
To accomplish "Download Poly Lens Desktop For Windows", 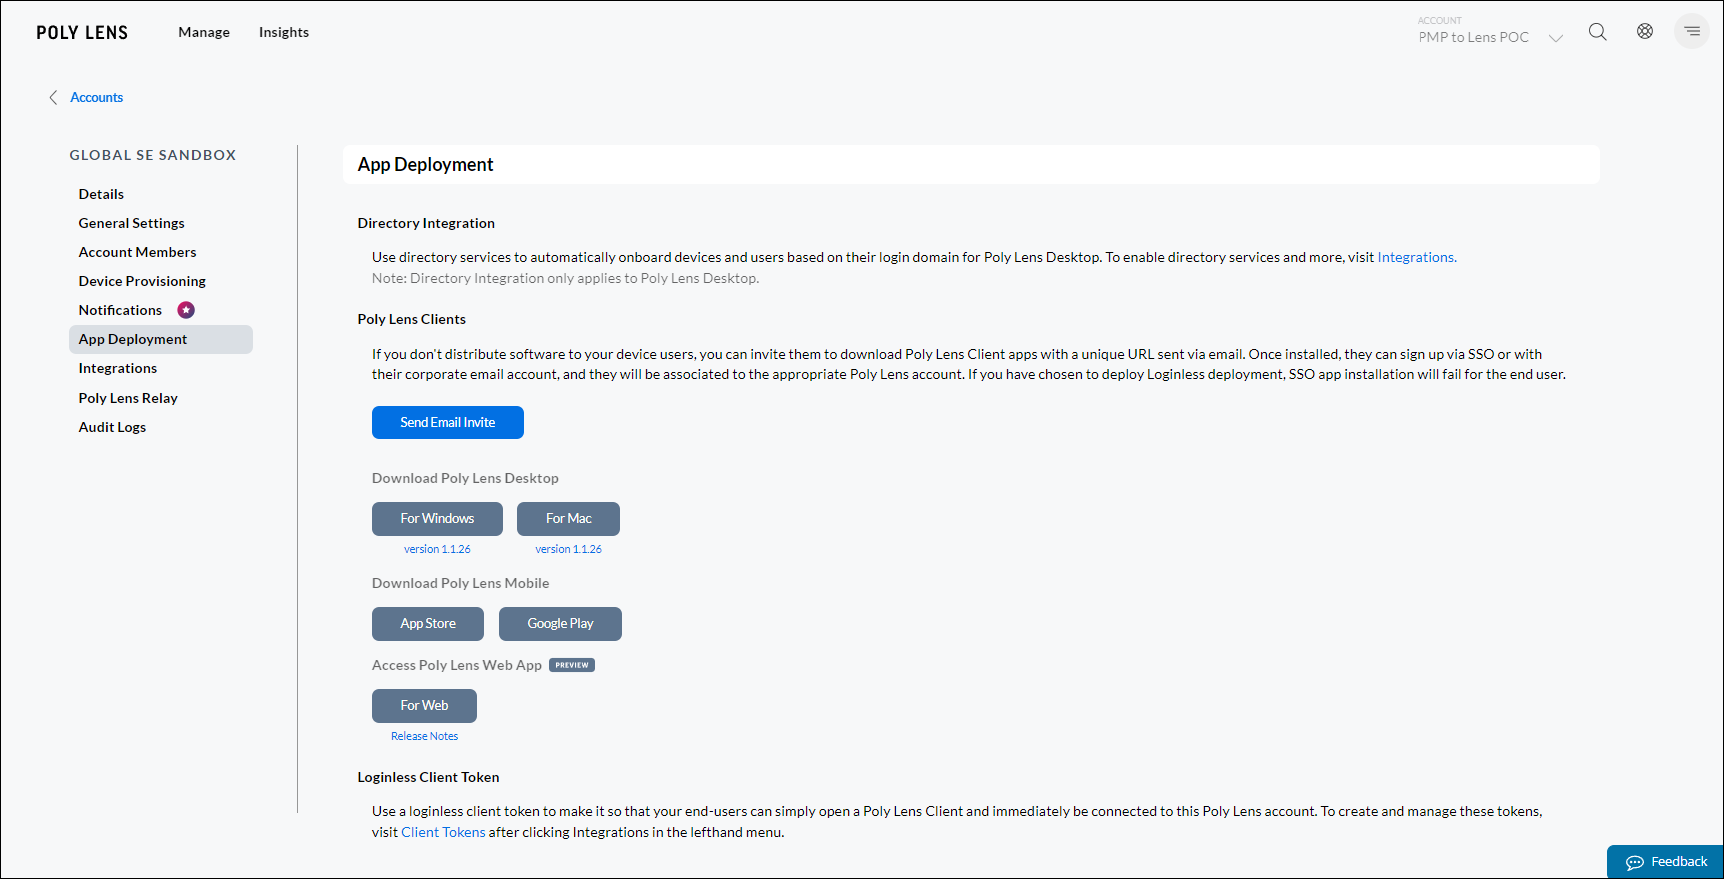I will 437,519.
